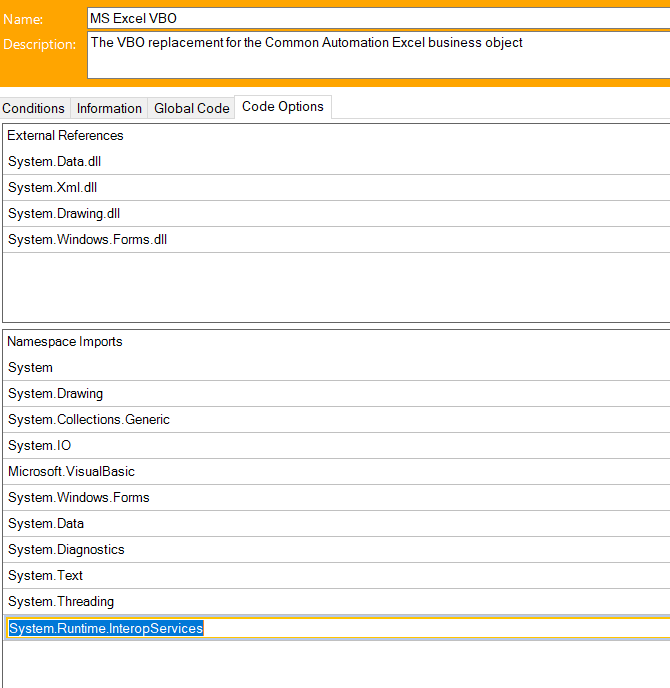Click the empty area below external references
Screen dimensions: 670x688
point(335,286)
